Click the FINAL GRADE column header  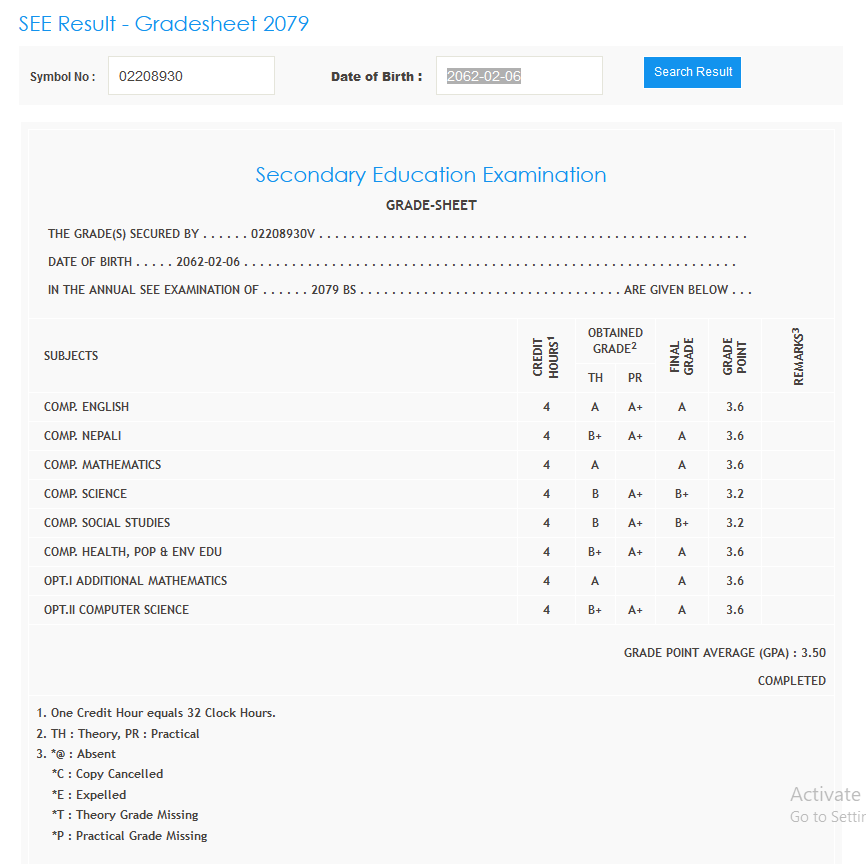681,356
